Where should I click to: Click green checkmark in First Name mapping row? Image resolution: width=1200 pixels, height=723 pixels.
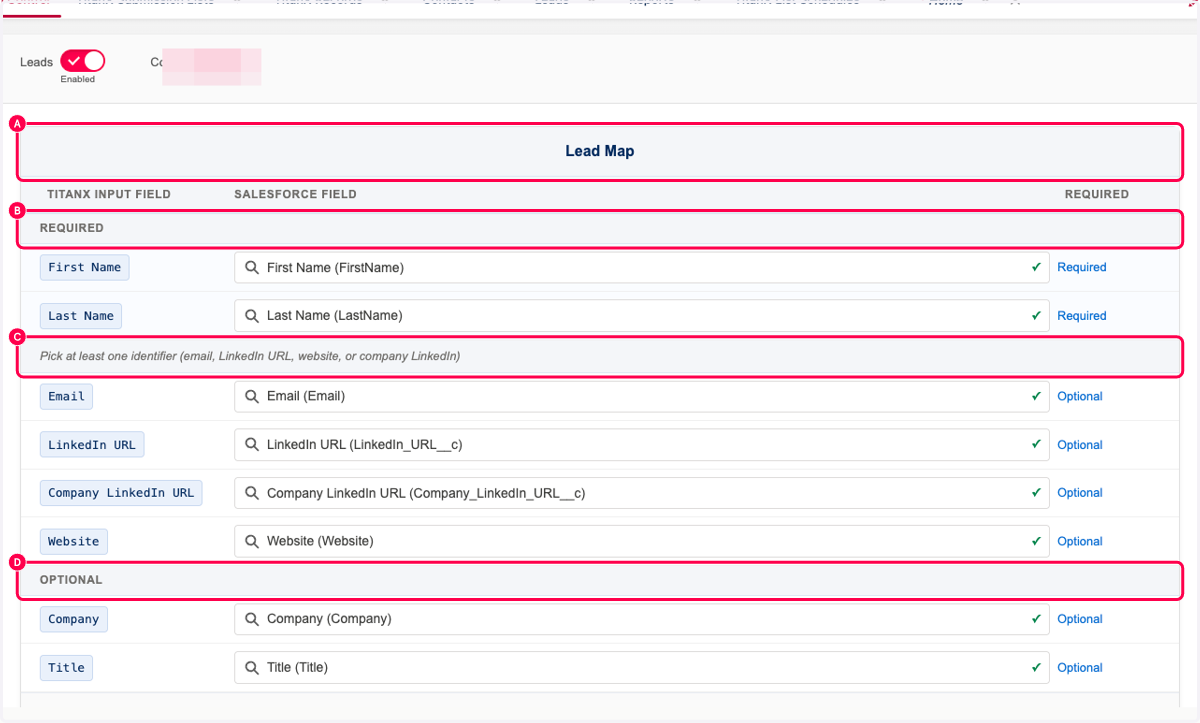[1036, 268]
